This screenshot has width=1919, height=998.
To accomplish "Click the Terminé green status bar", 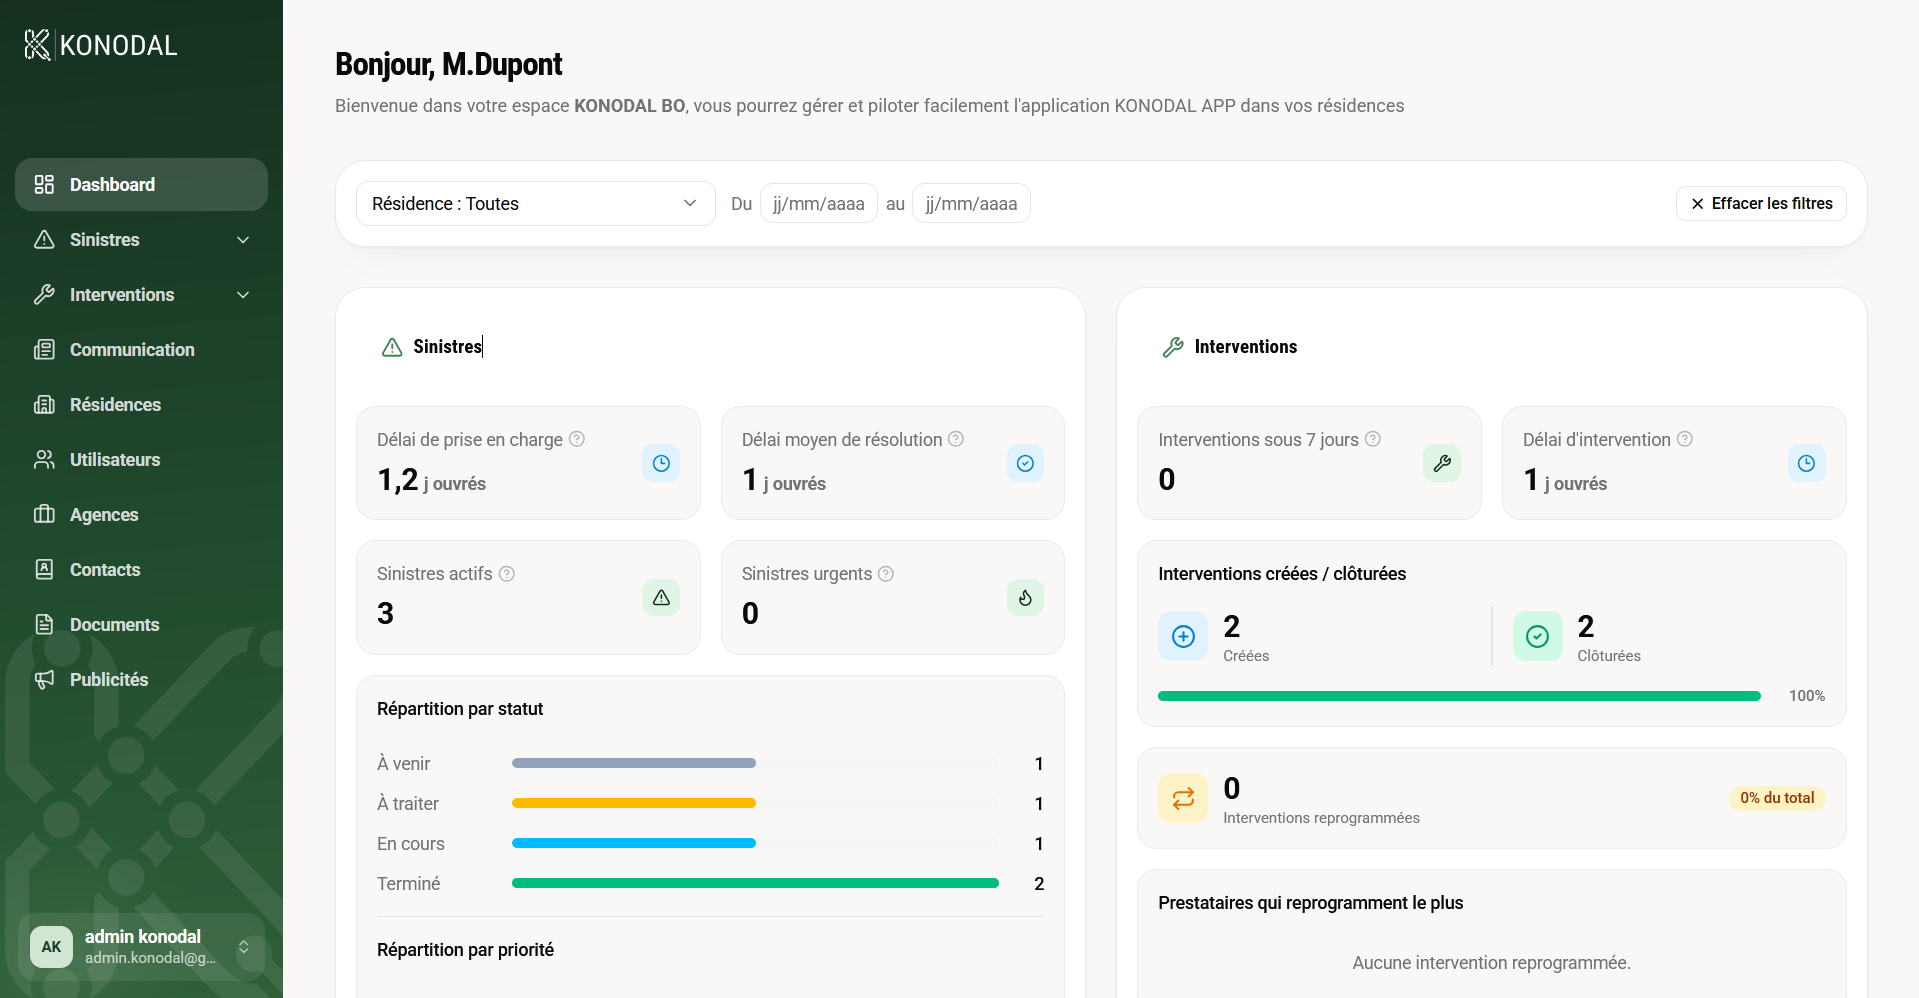I will (755, 883).
